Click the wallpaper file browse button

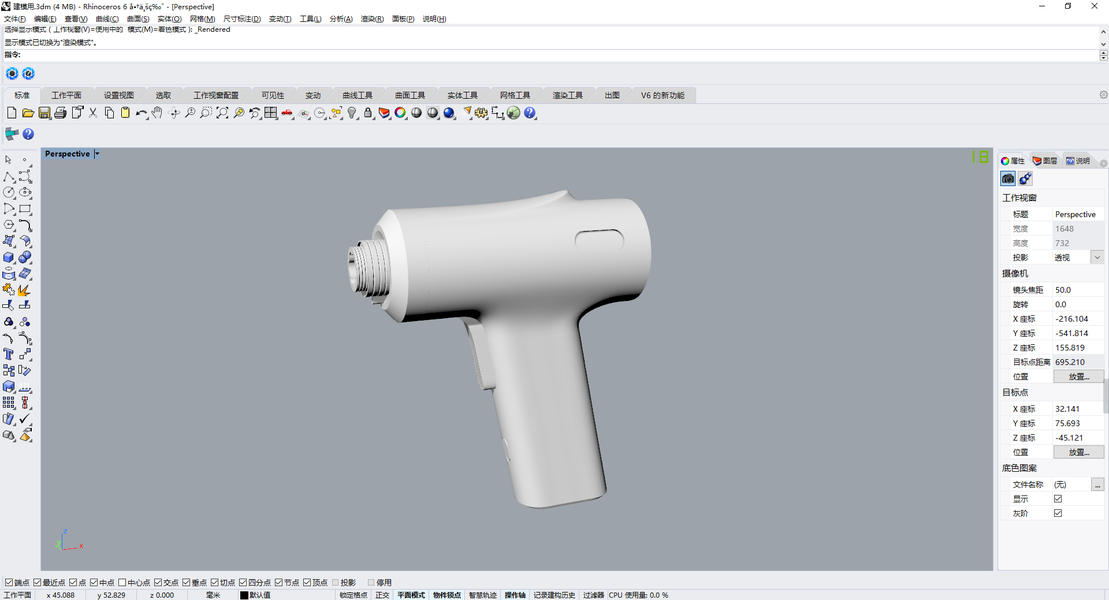coord(1097,485)
